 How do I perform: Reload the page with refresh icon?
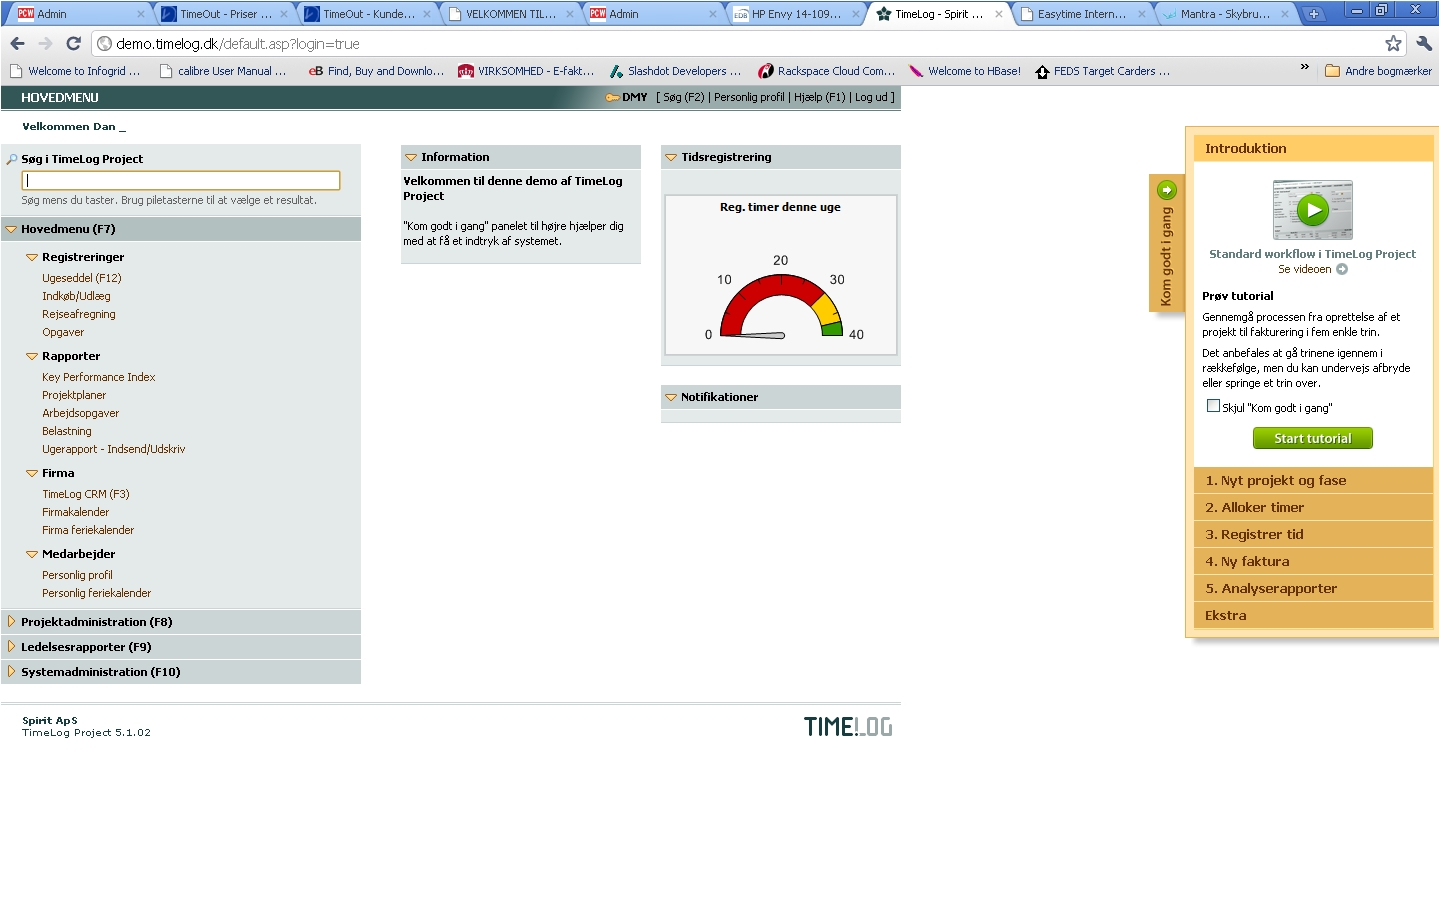(73, 43)
